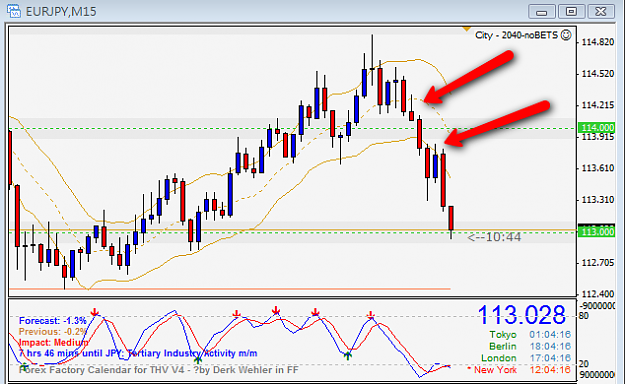Click the 114.820 price scale value
The height and width of the screenshot is (384, 625).
pos(597,42)
